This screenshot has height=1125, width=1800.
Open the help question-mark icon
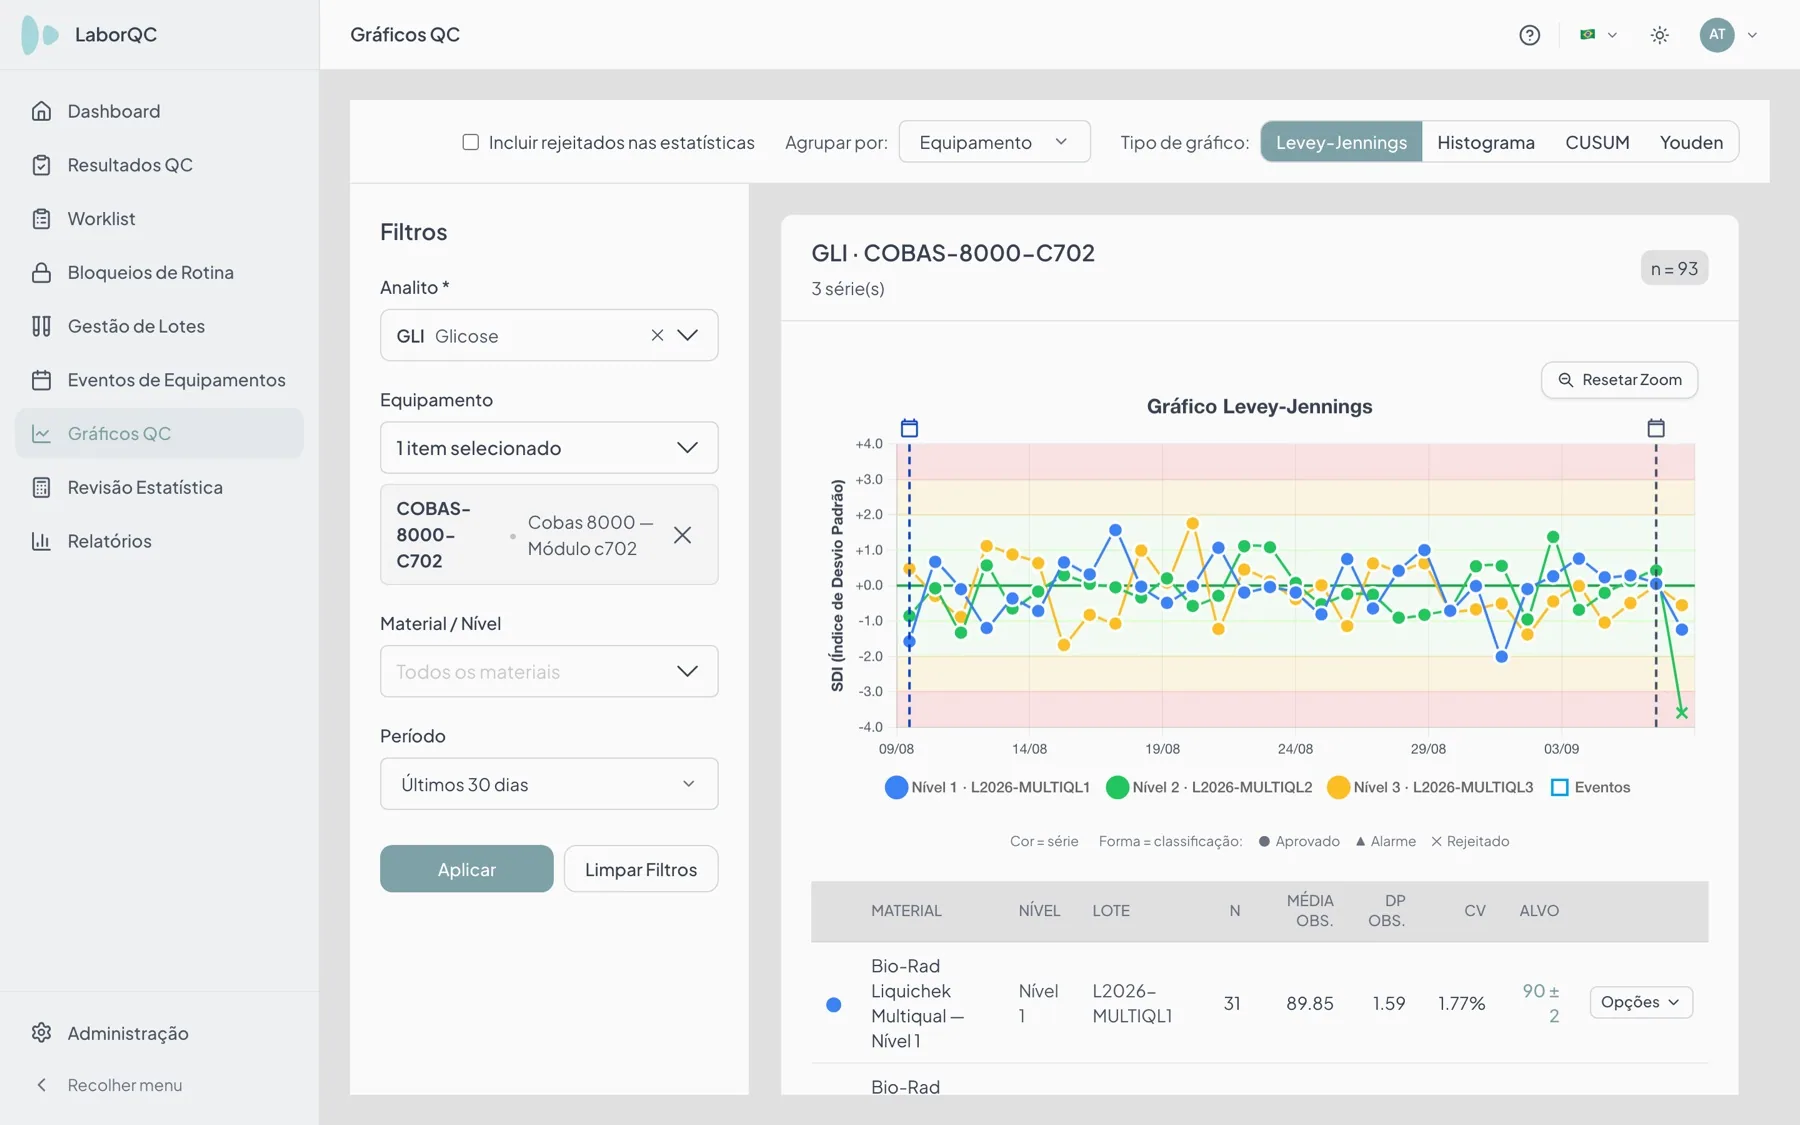pyautogui.click(x=1529, y=35)
